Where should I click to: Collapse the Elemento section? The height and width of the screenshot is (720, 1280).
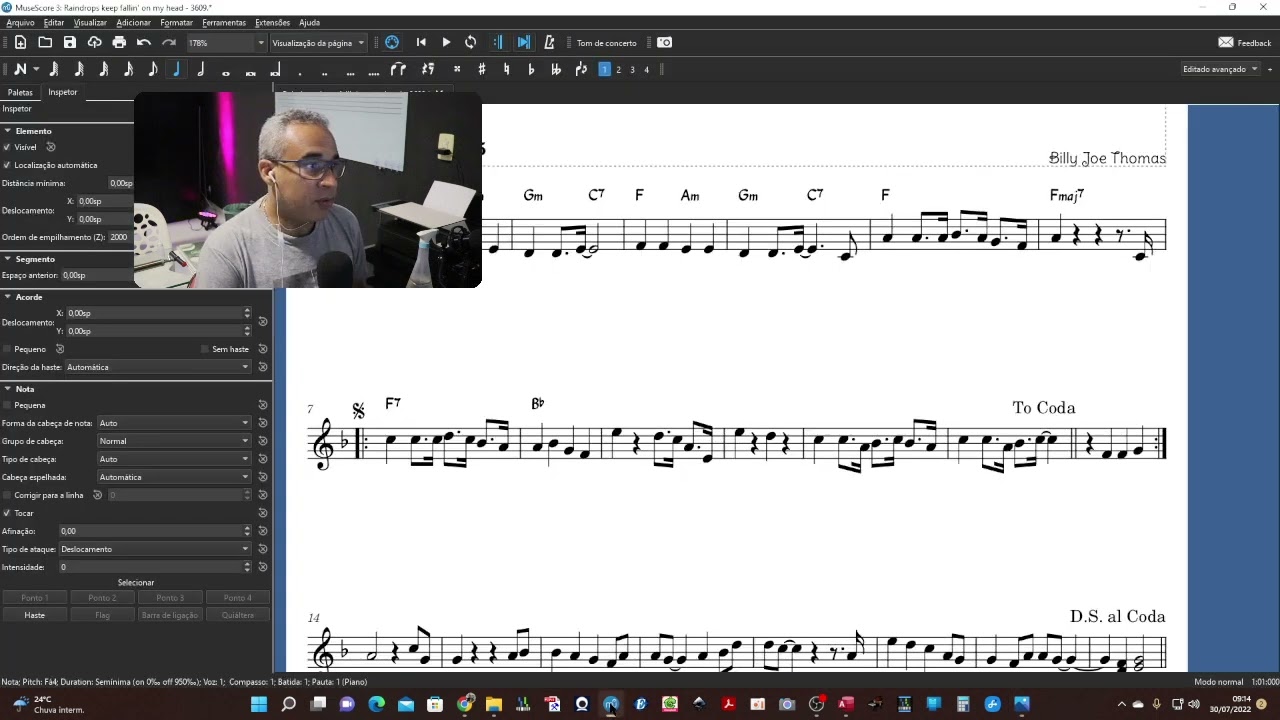[8, 131]
